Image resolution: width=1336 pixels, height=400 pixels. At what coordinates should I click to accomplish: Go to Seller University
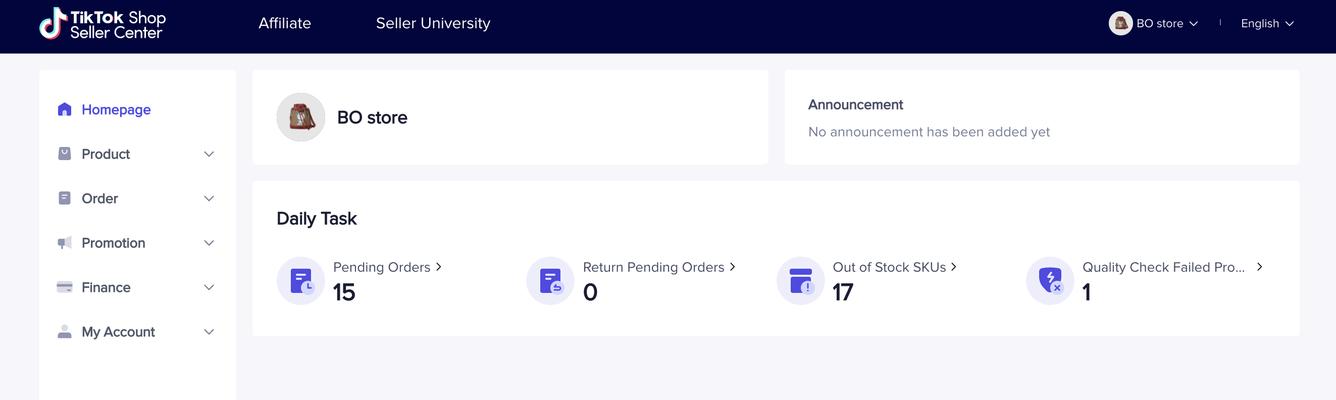click(433, 23)
